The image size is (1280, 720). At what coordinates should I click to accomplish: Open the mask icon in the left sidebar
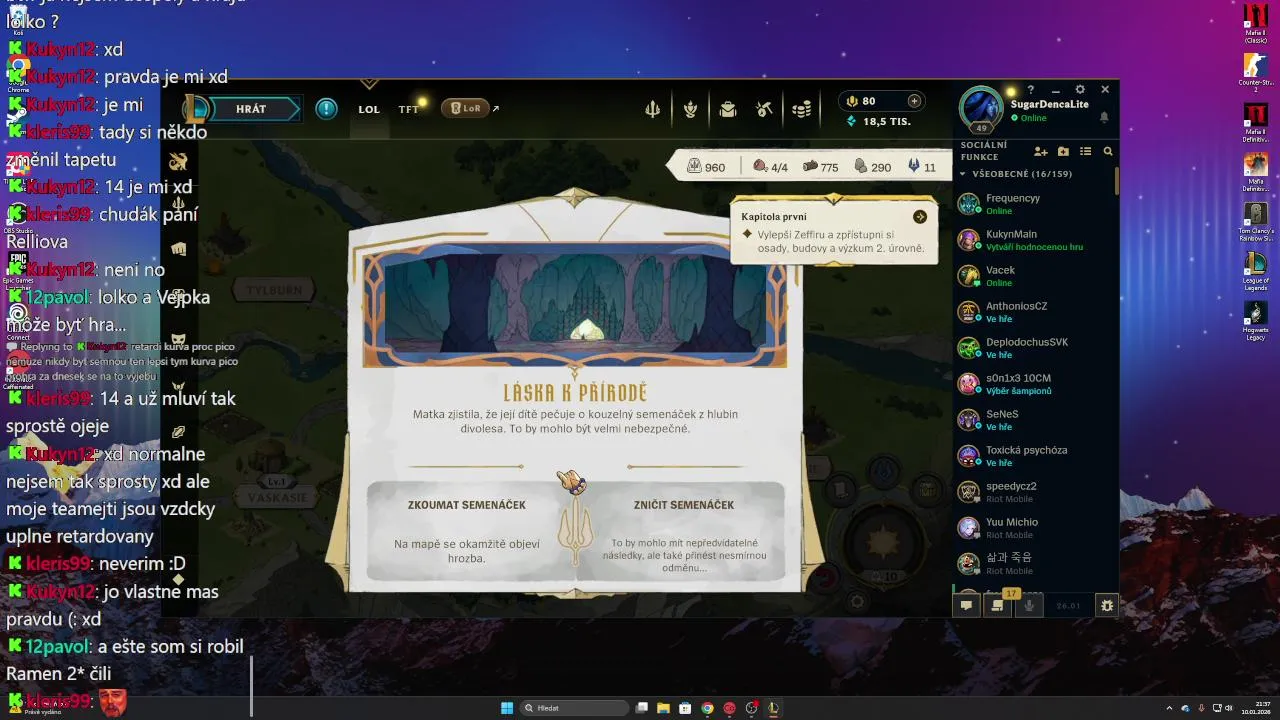(x=179, y=340)
